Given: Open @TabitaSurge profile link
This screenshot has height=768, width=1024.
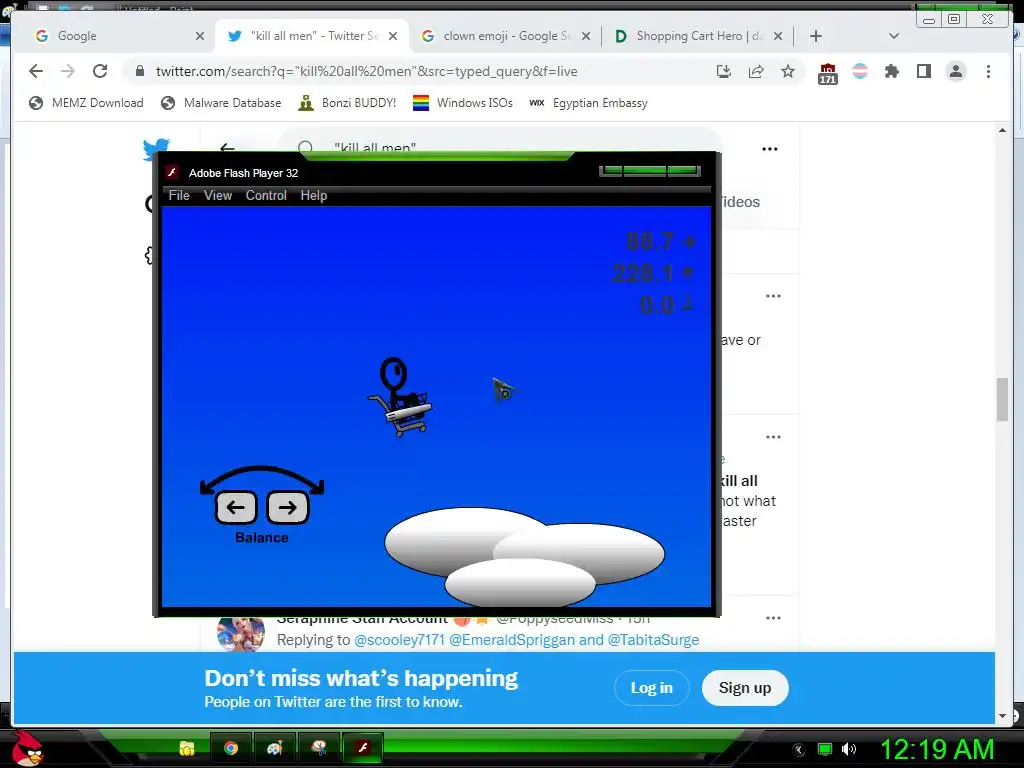Looking at the screenshot, I should point(653,640).
